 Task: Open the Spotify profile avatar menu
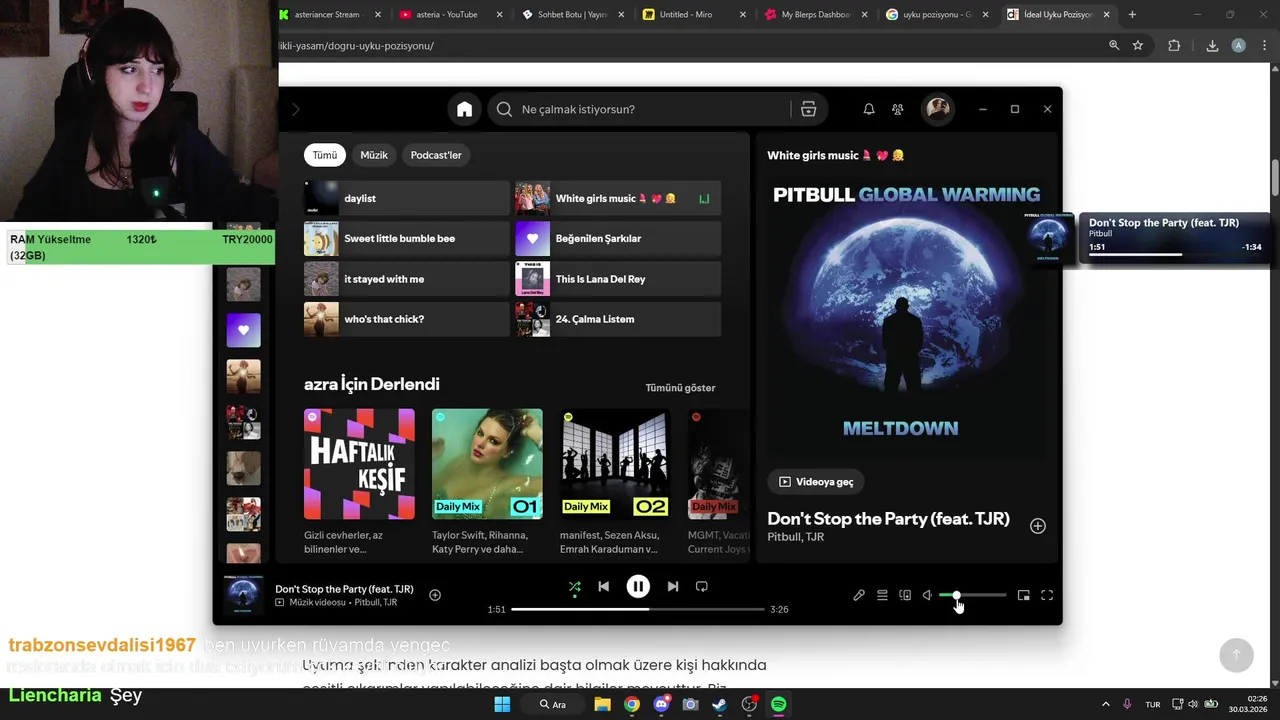(938, 109)
